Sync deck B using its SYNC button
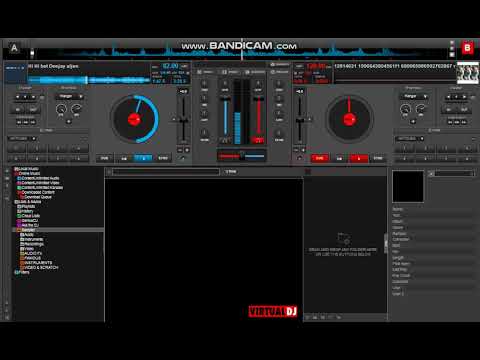The image size is (480, 360). point(378,158)
